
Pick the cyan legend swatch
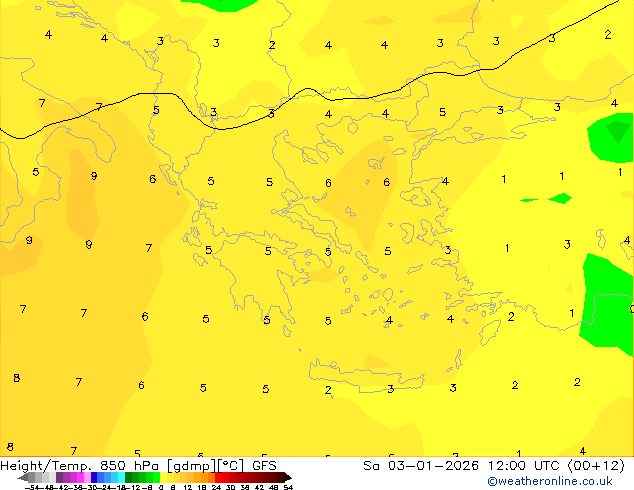[x=121, y=477]
